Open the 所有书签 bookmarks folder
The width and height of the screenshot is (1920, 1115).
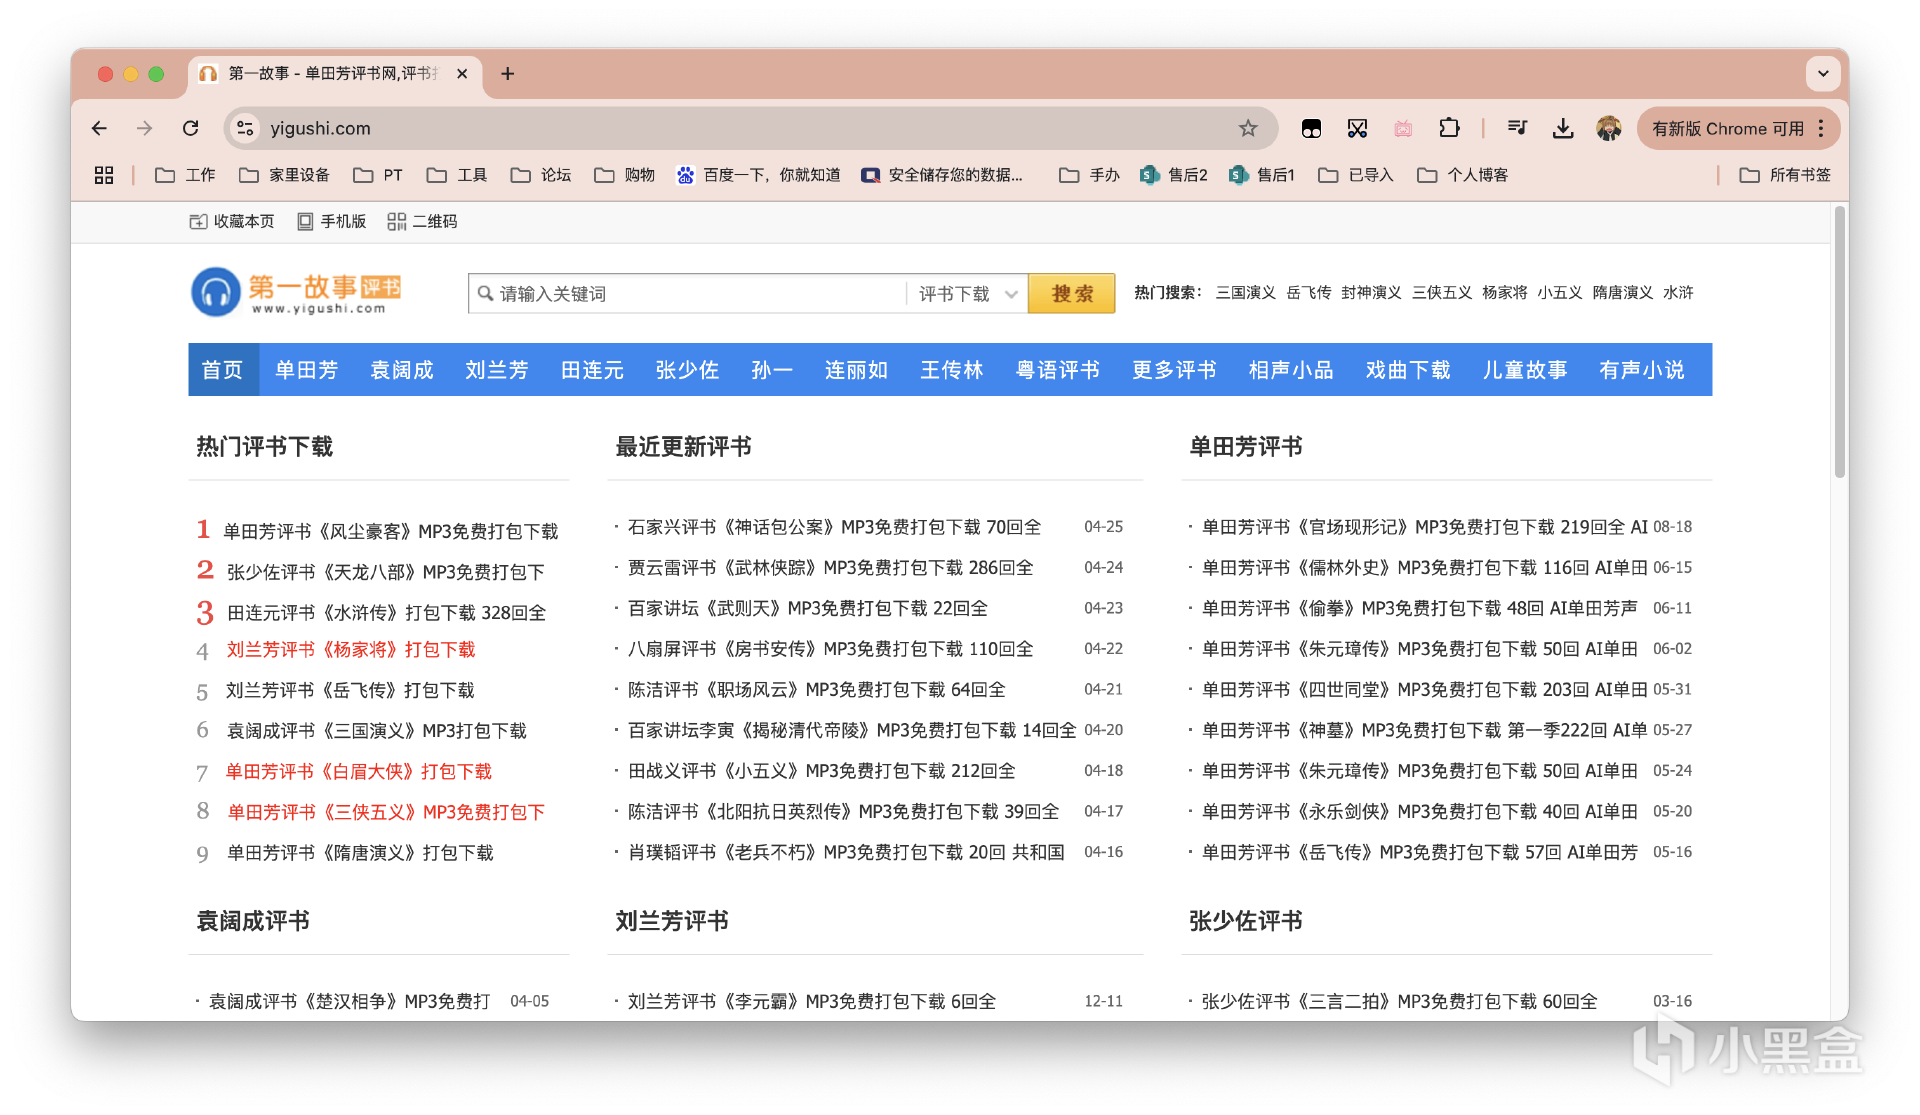[1785, 175]
